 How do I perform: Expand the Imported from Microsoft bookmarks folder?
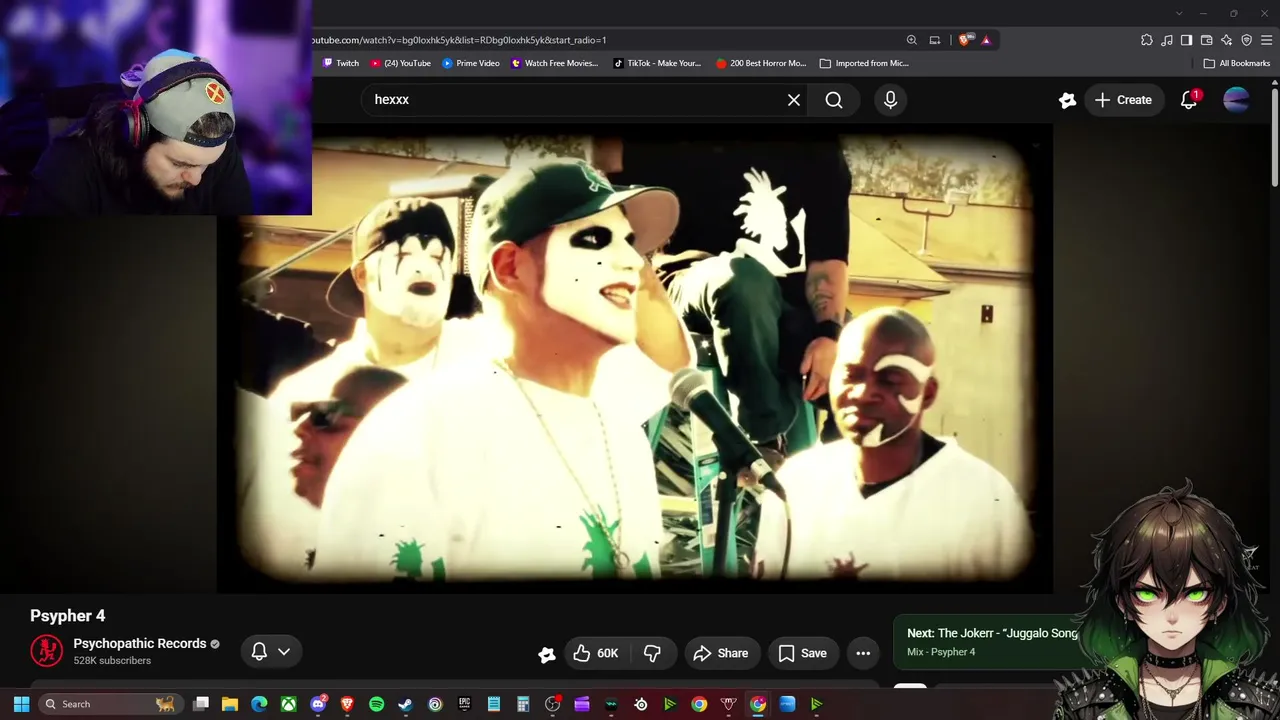(864, 63)
